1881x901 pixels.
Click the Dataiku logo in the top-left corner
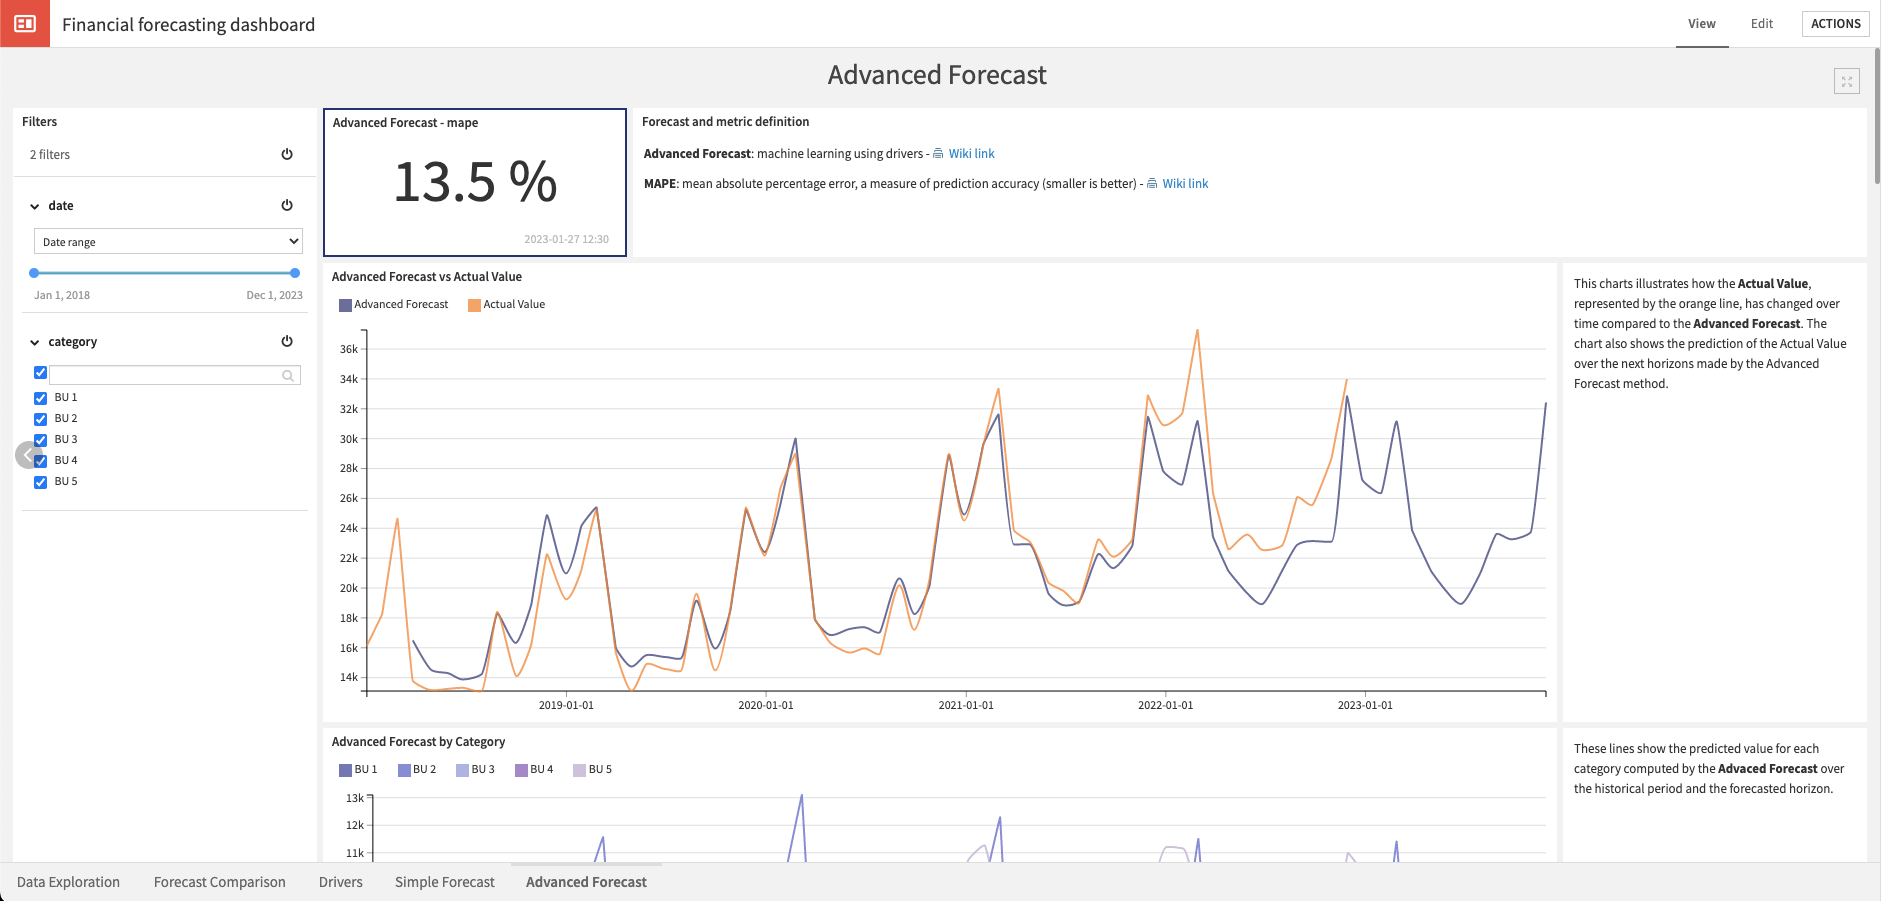(x=24, y=23)
